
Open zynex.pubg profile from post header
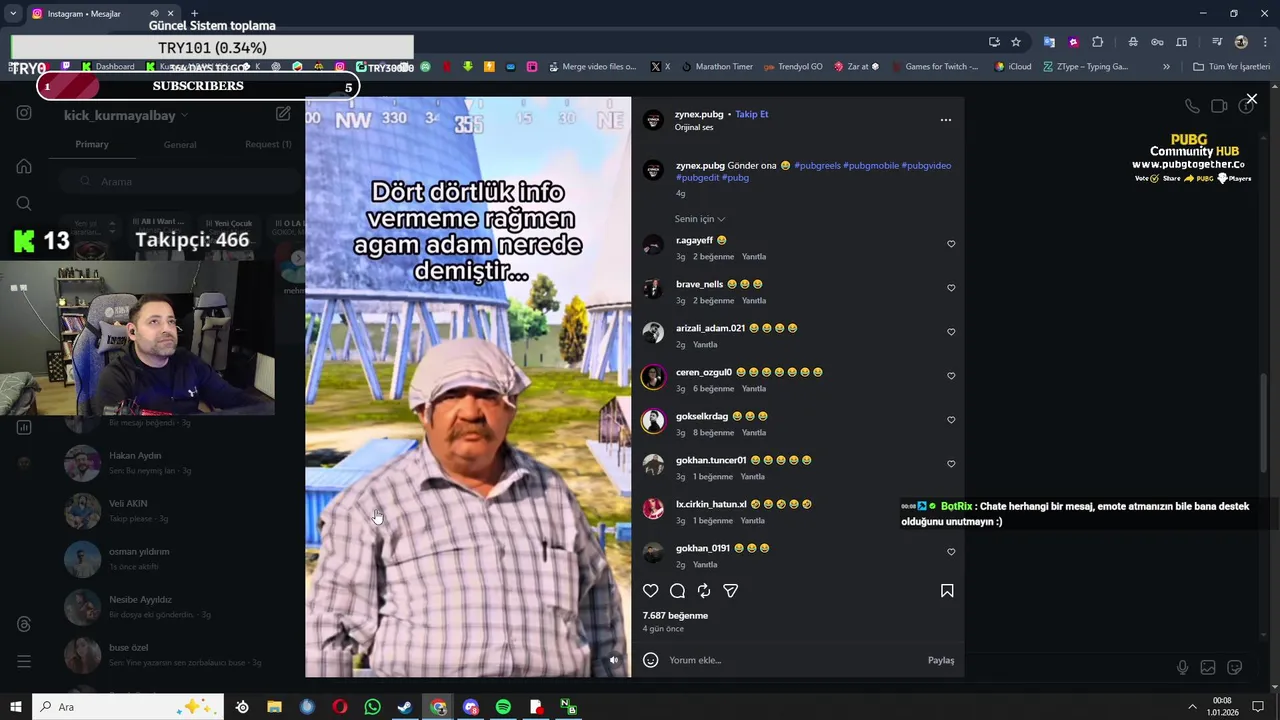[699, 114]
